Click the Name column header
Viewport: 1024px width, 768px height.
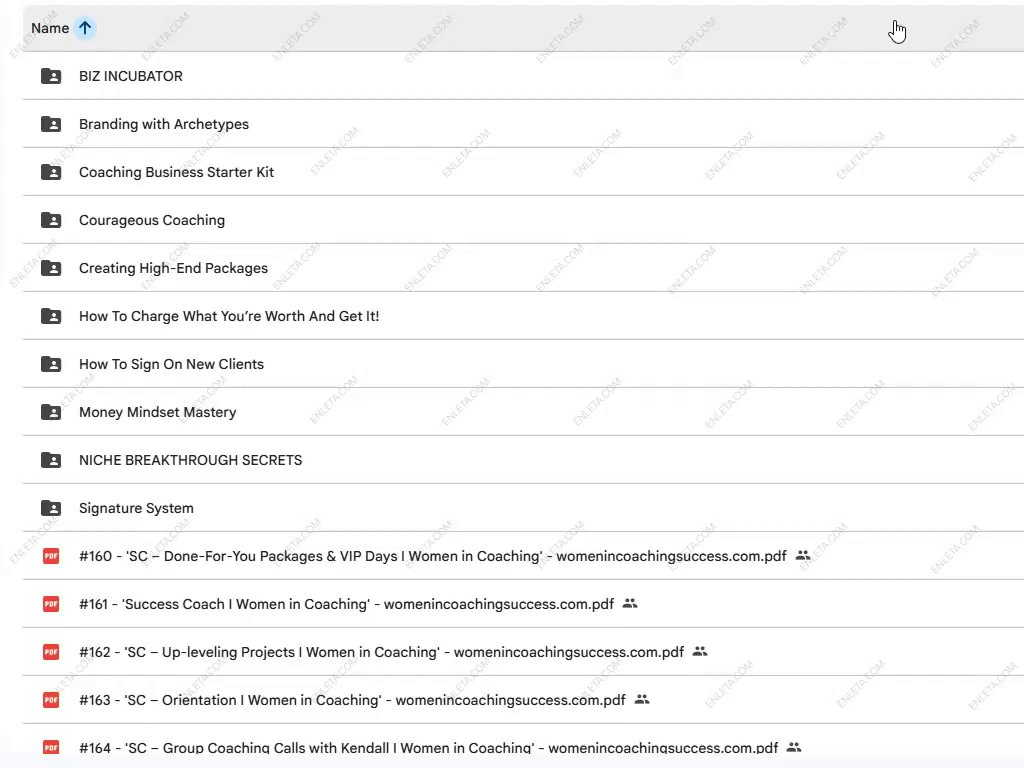click(50, 28)
